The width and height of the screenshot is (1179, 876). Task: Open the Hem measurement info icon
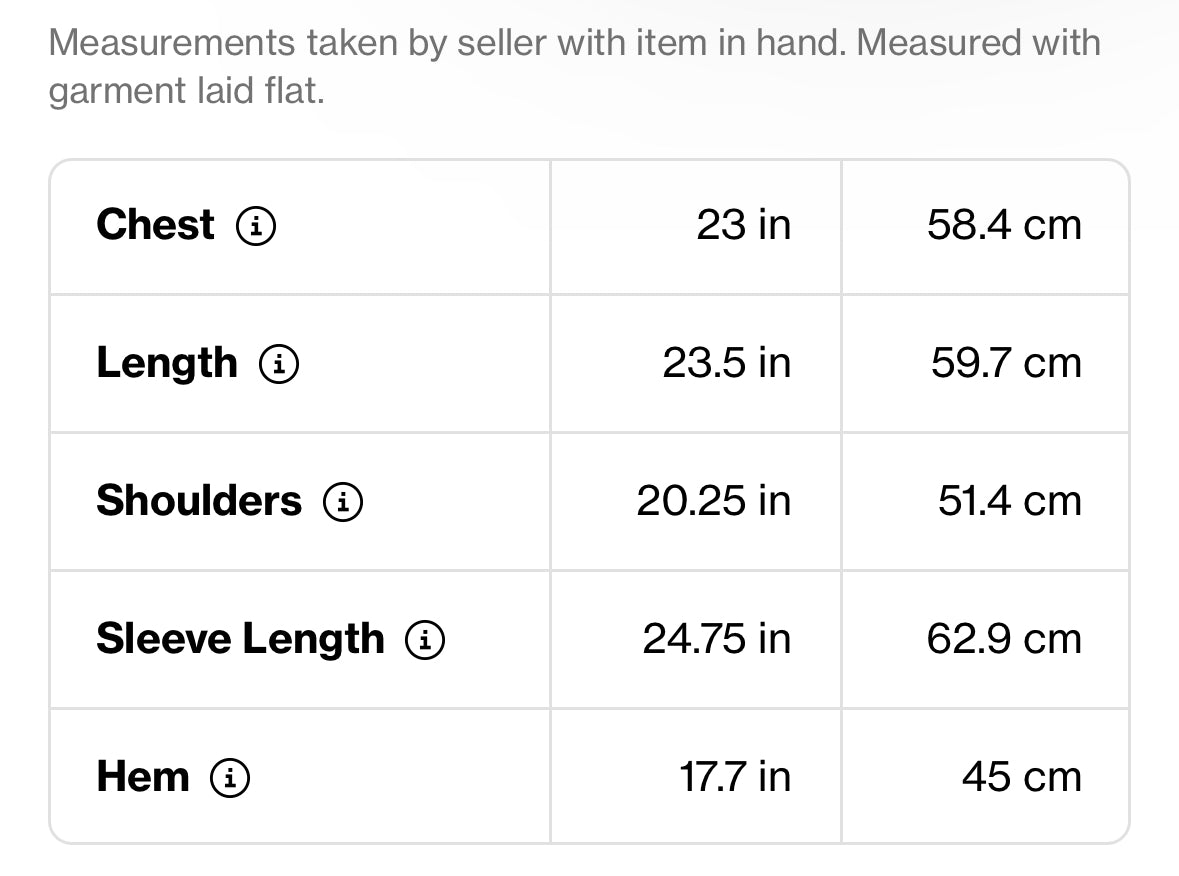[230, 777]
